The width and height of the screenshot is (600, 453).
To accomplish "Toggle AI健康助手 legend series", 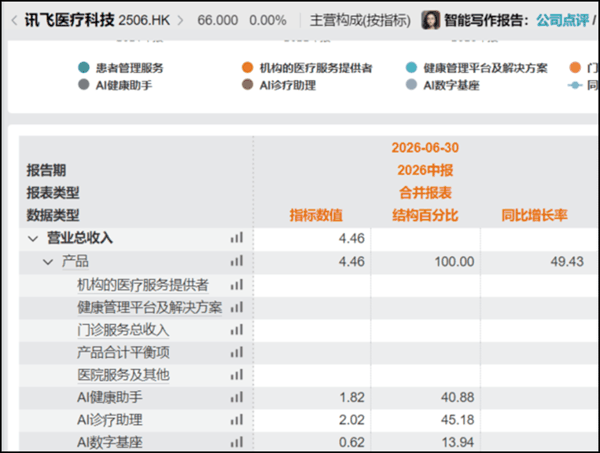I will [x=115, y=85].
